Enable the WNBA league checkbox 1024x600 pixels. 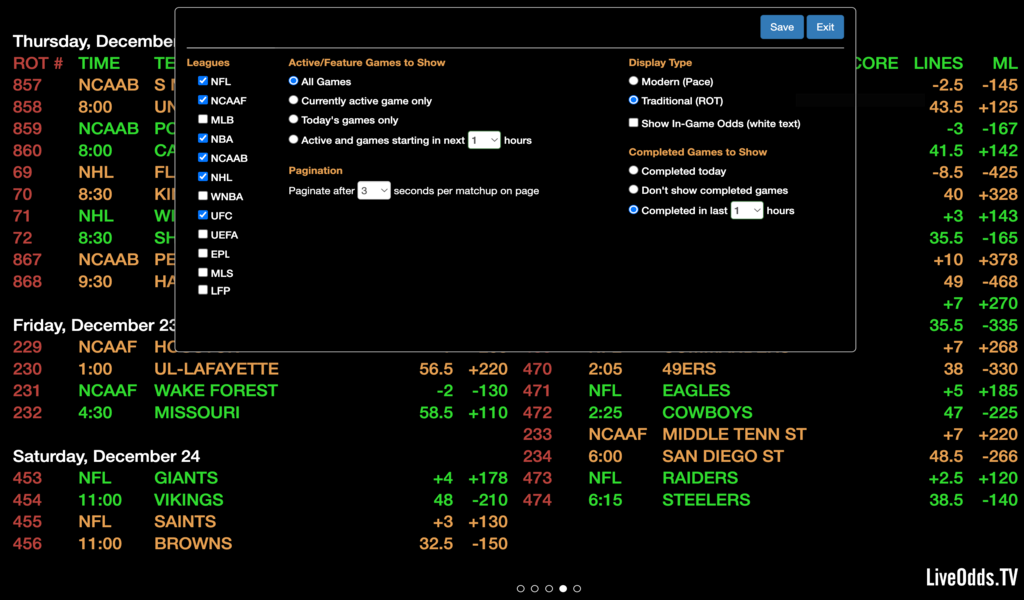coord(203,196)
